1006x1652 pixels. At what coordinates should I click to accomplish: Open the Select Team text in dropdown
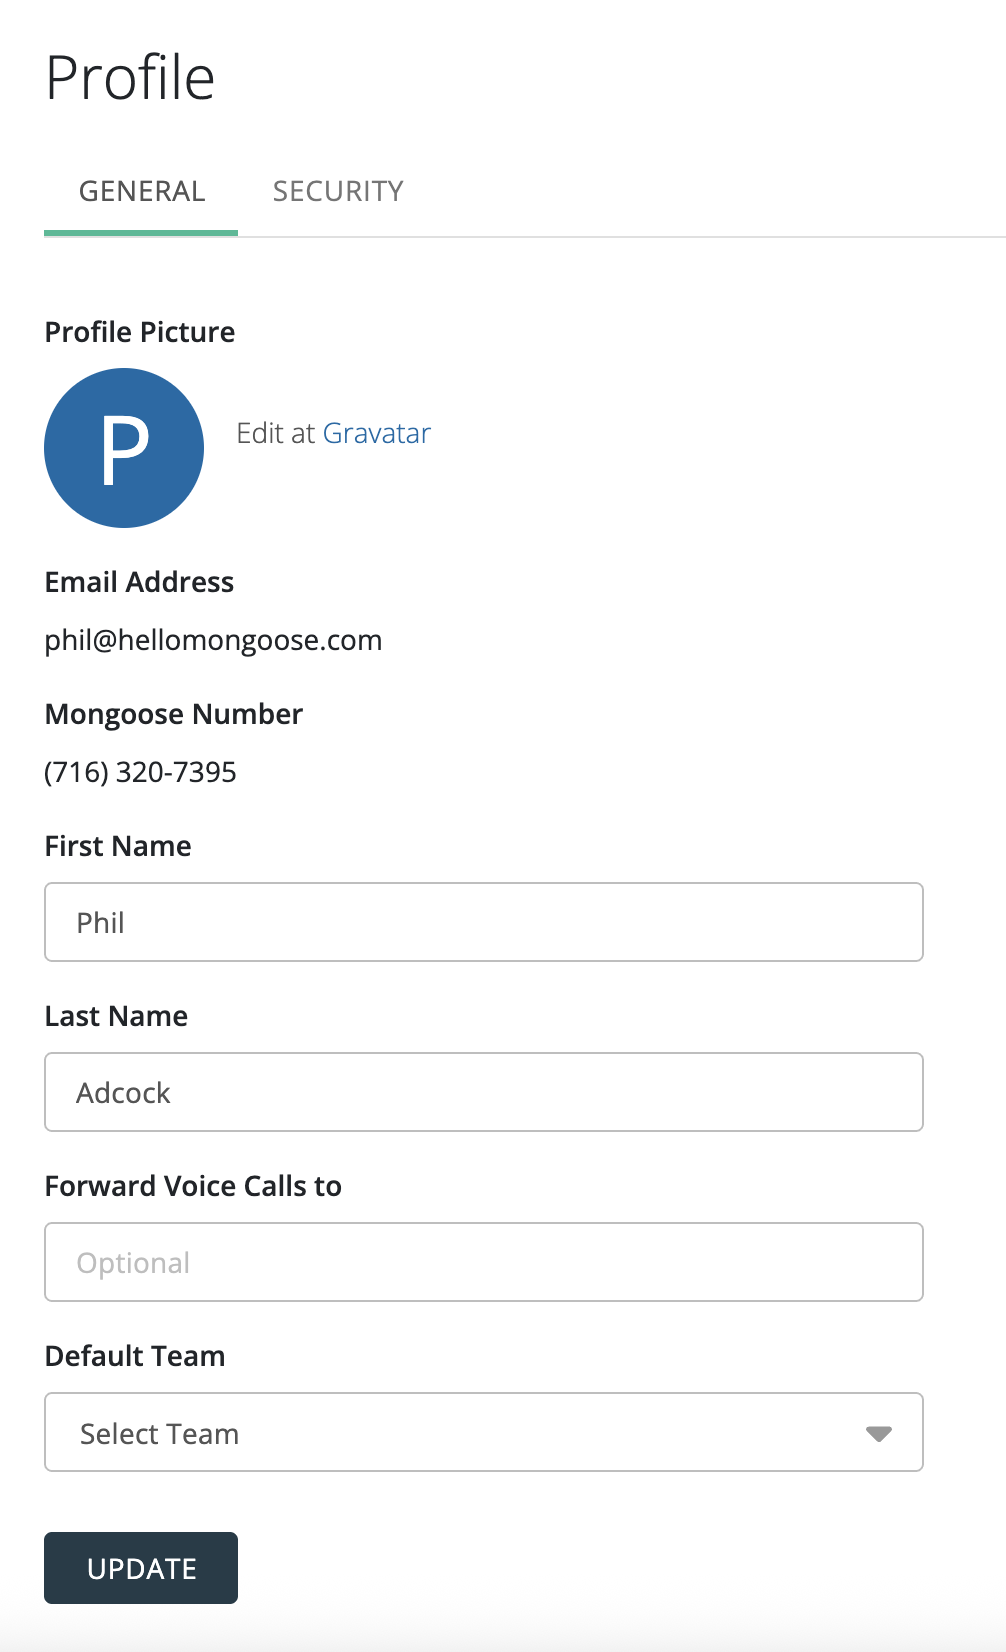point(160,1434)
